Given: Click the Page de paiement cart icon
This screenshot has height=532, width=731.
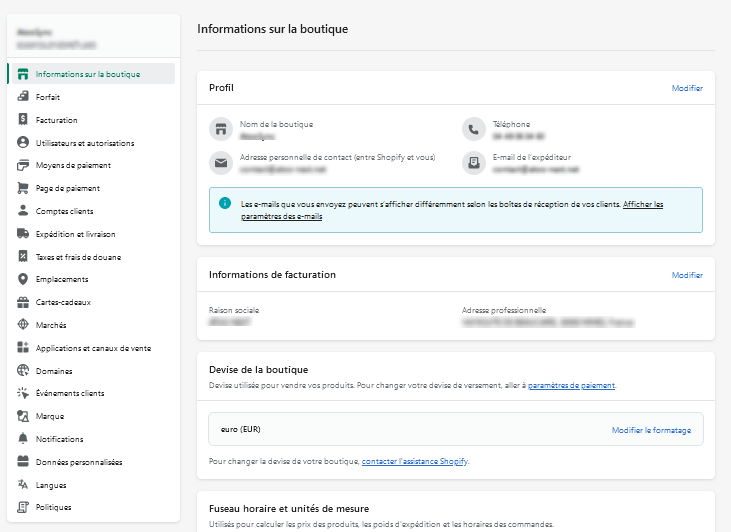Looking at the screenshot, I should [23, 188].
